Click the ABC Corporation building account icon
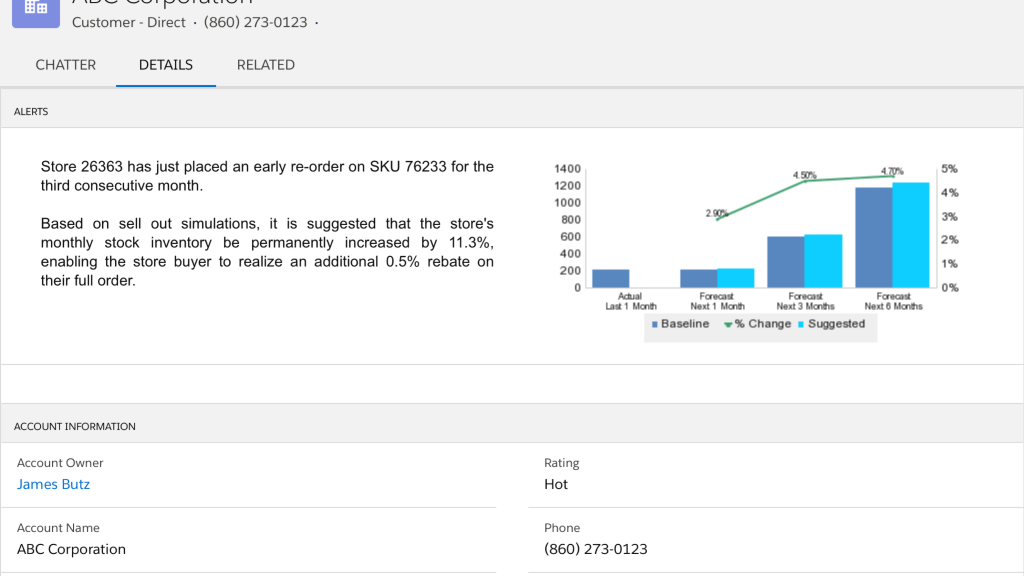 pos(35,12)
